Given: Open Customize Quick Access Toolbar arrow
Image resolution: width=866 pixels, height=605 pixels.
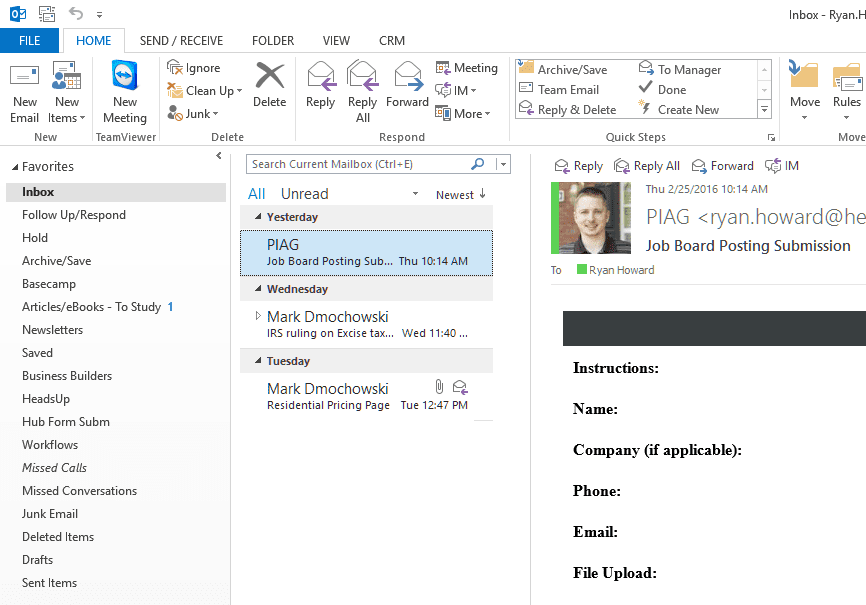Looking at the screenshot, I should [99, 14].
